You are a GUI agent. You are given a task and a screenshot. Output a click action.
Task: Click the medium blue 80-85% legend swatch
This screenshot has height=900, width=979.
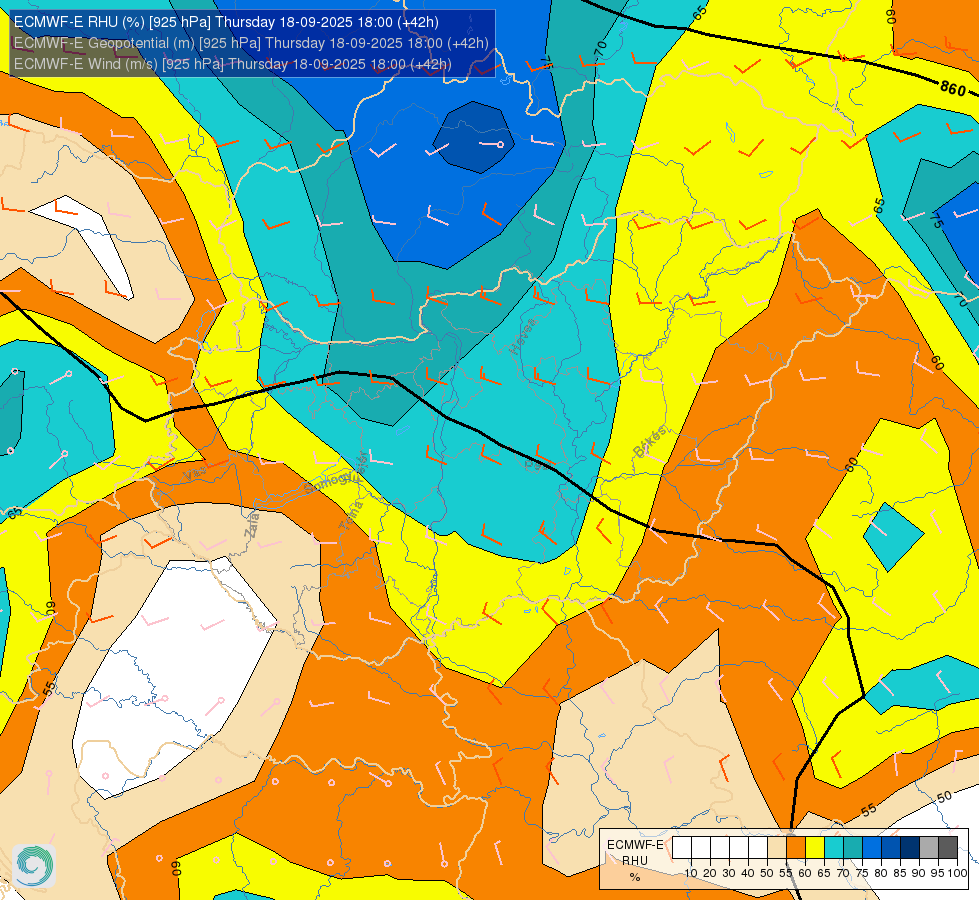click(891, 848)
